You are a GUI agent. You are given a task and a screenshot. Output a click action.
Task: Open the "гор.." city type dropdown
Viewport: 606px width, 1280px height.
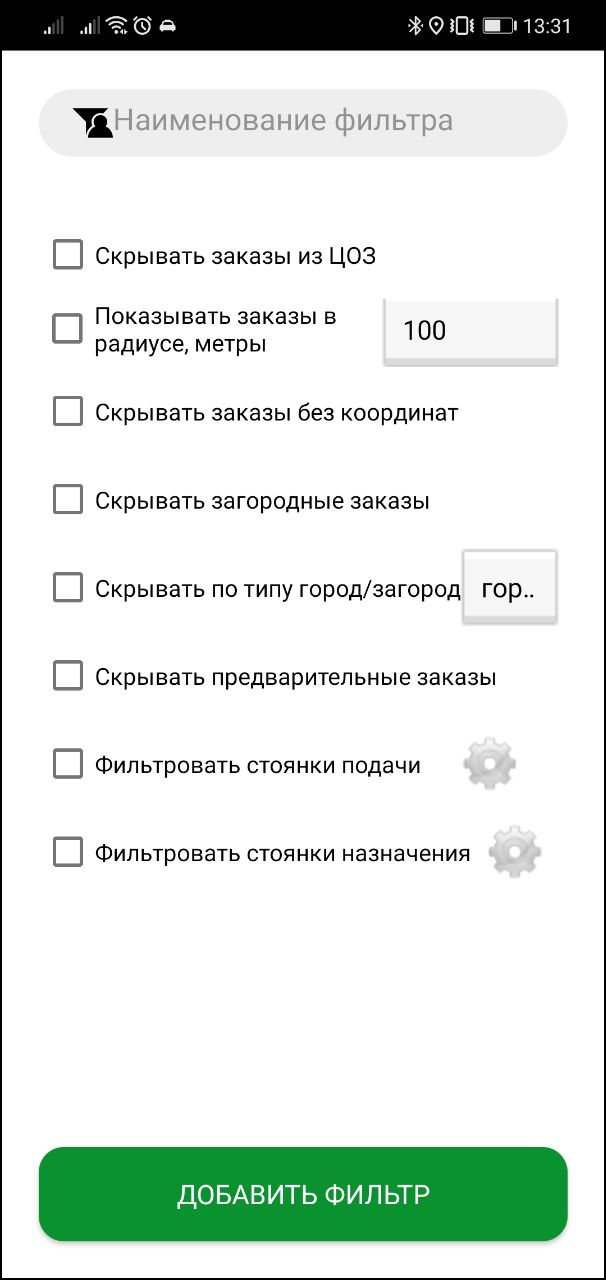509,589
